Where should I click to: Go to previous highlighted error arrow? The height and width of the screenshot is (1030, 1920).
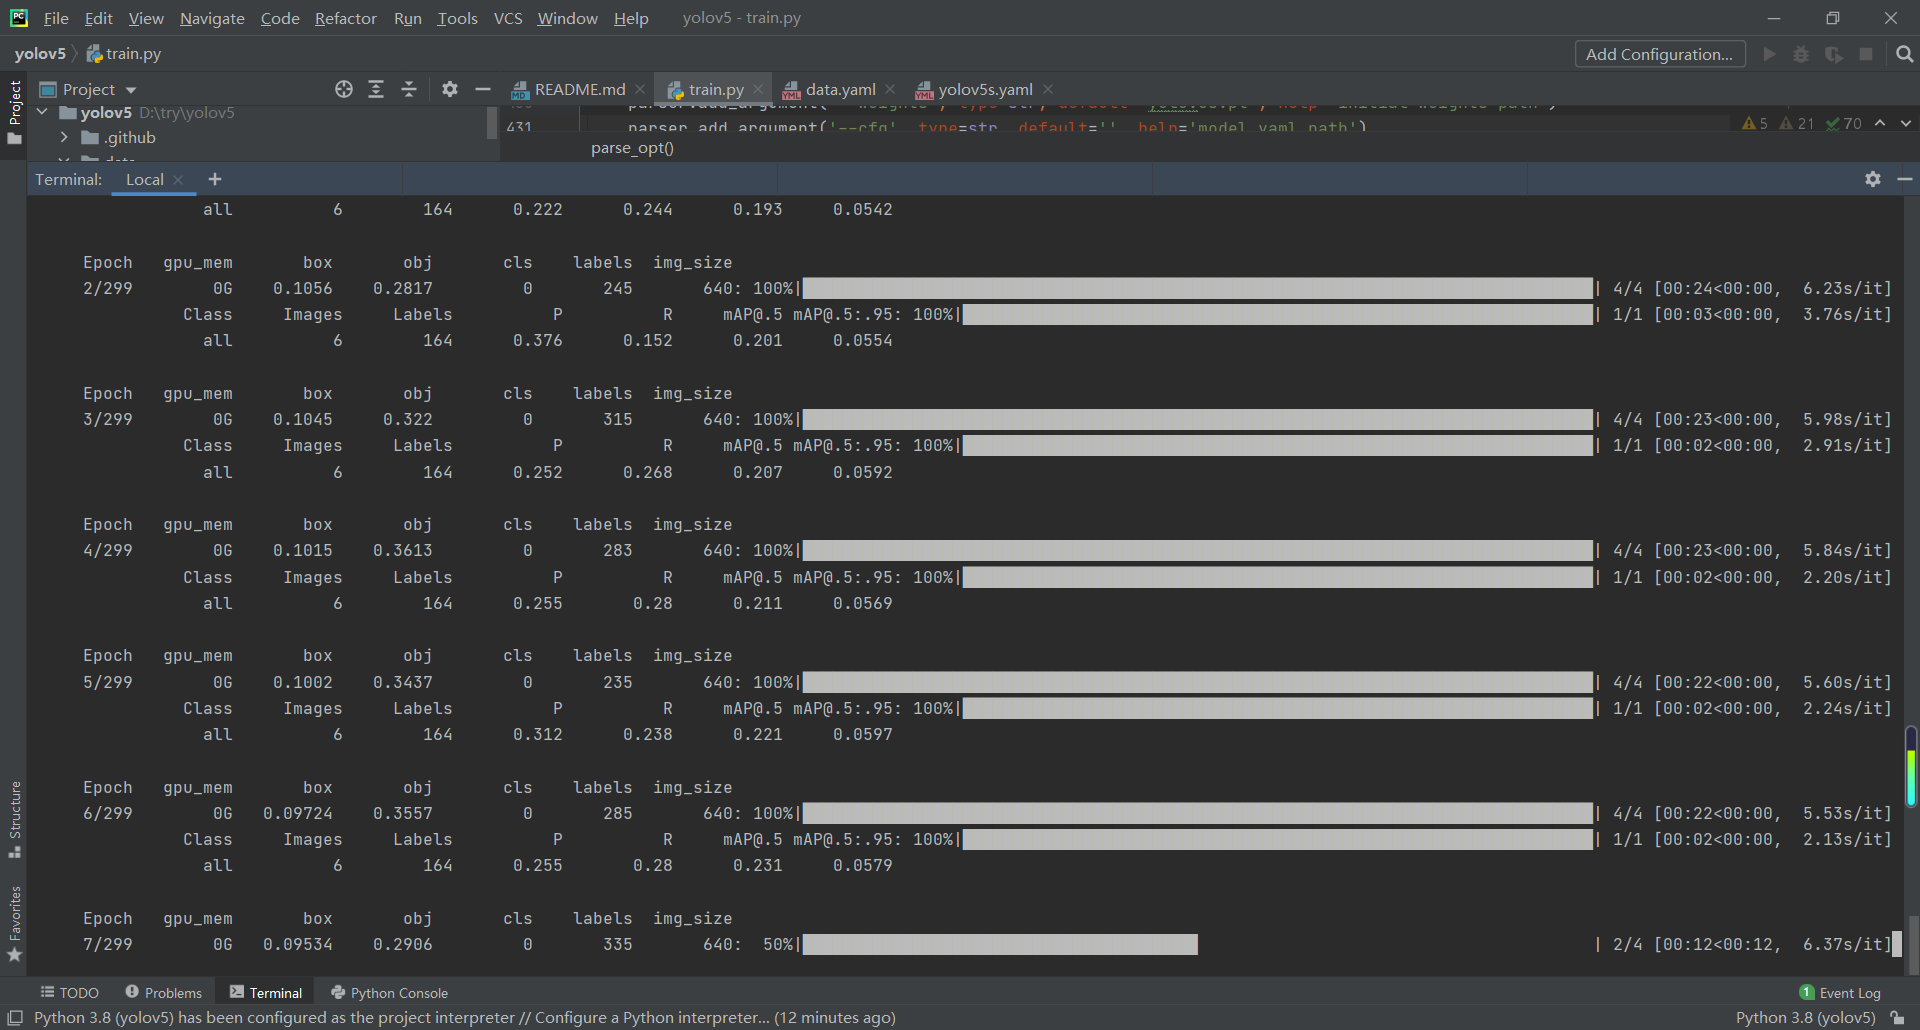(x=1880, y=123)
